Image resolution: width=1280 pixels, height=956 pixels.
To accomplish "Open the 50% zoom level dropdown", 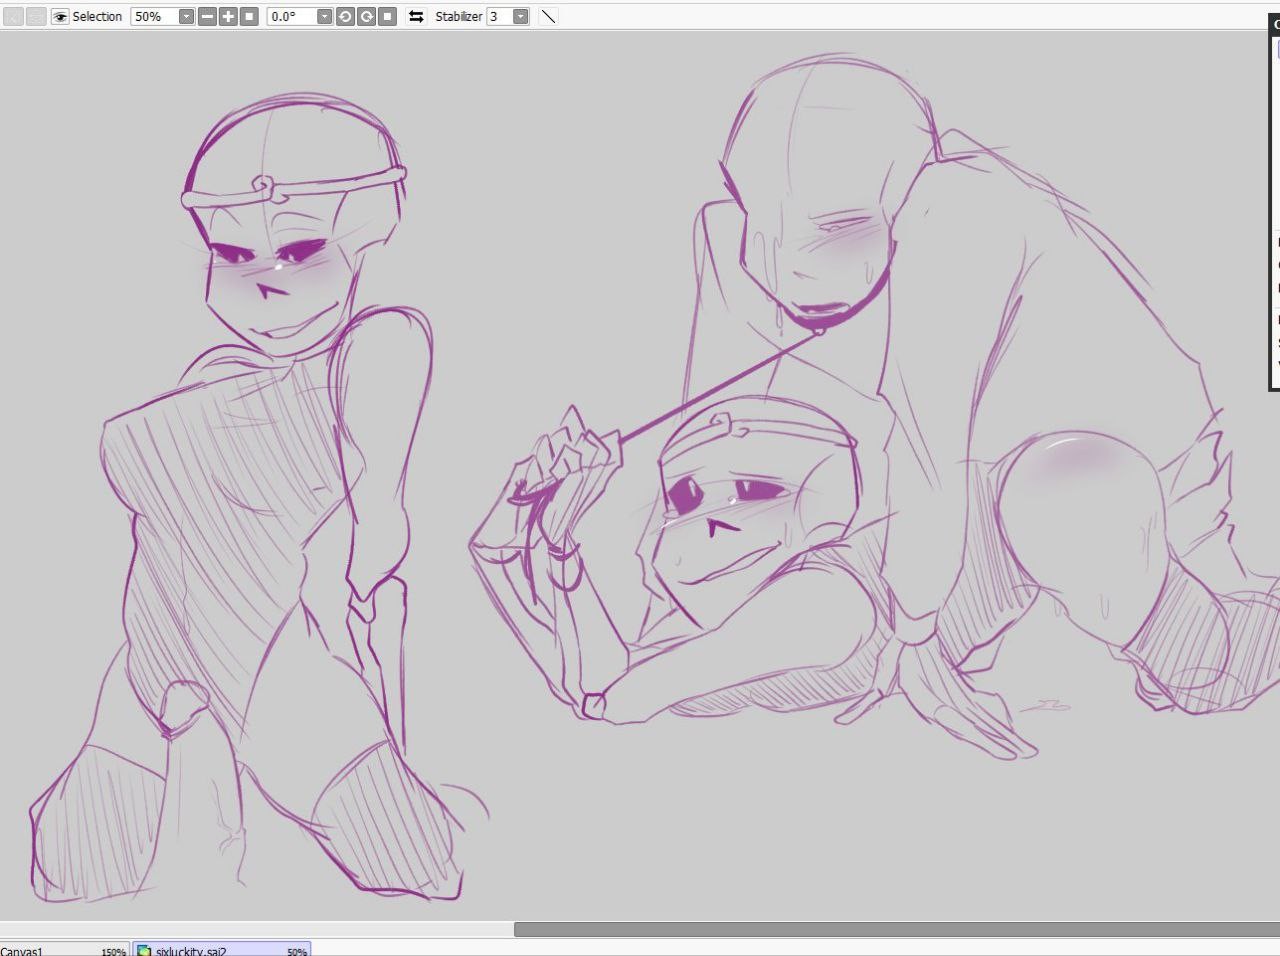I will [x=186, y=17].
